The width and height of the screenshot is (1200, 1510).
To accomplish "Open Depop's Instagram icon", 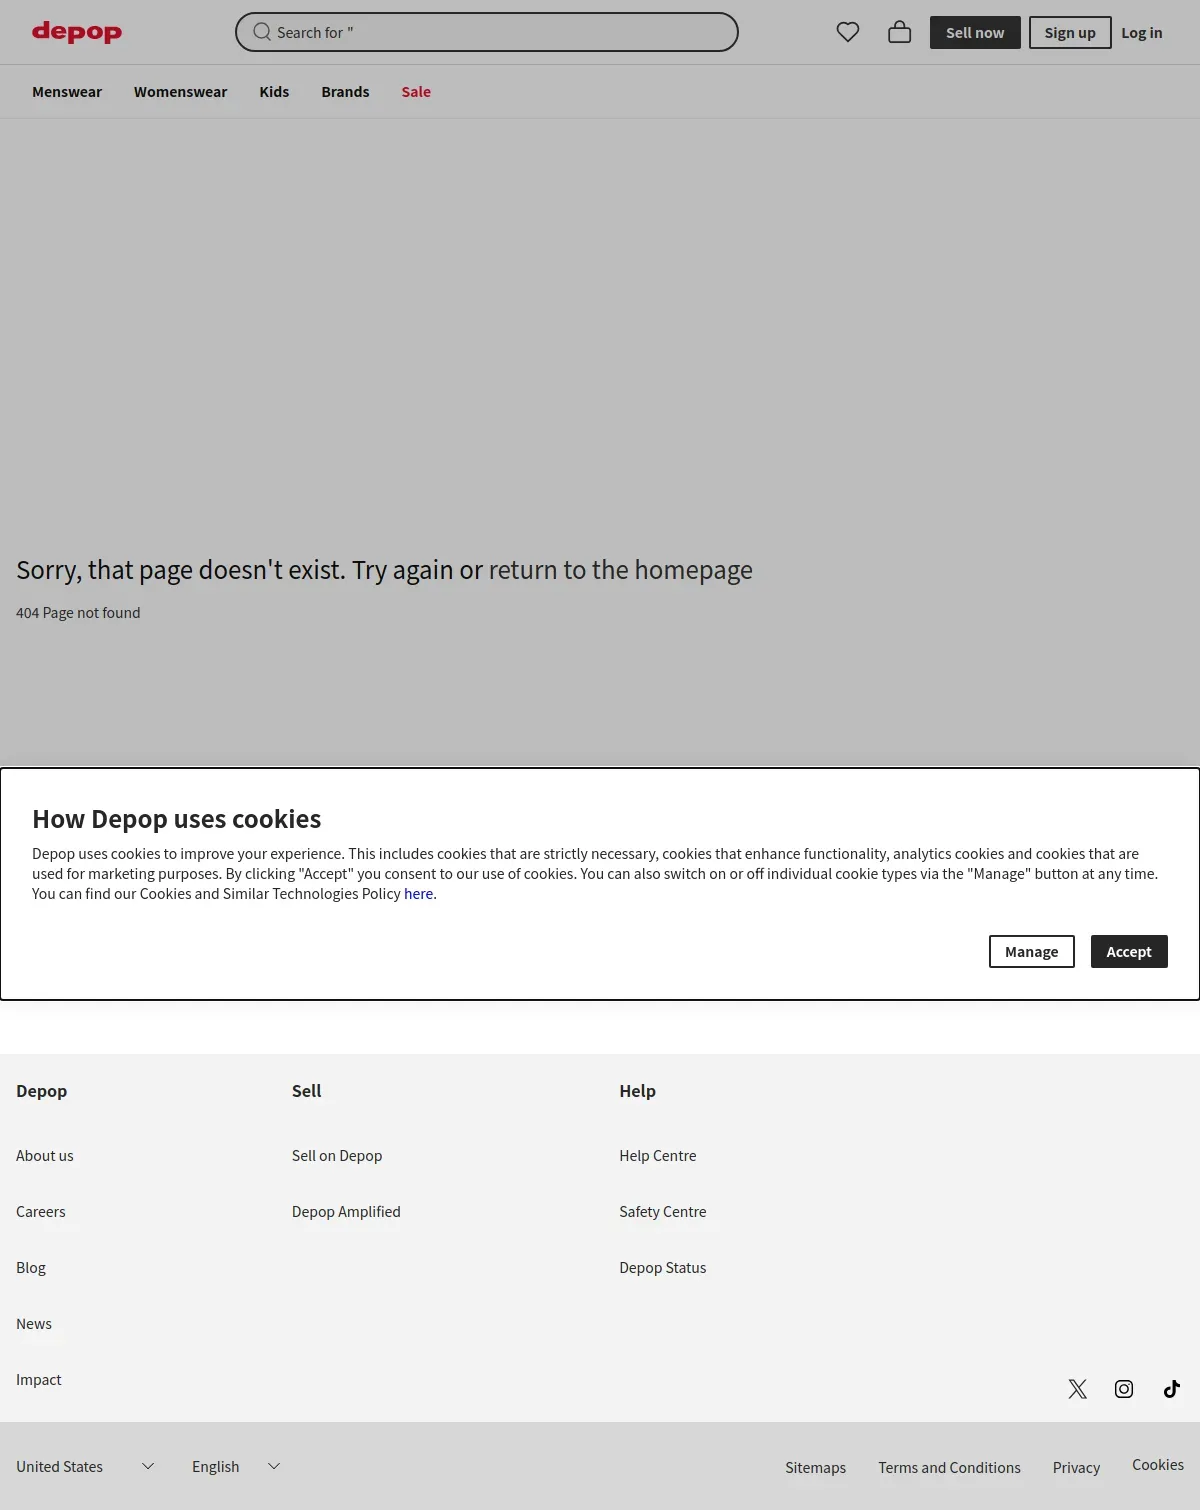I will (1124, 1389).
